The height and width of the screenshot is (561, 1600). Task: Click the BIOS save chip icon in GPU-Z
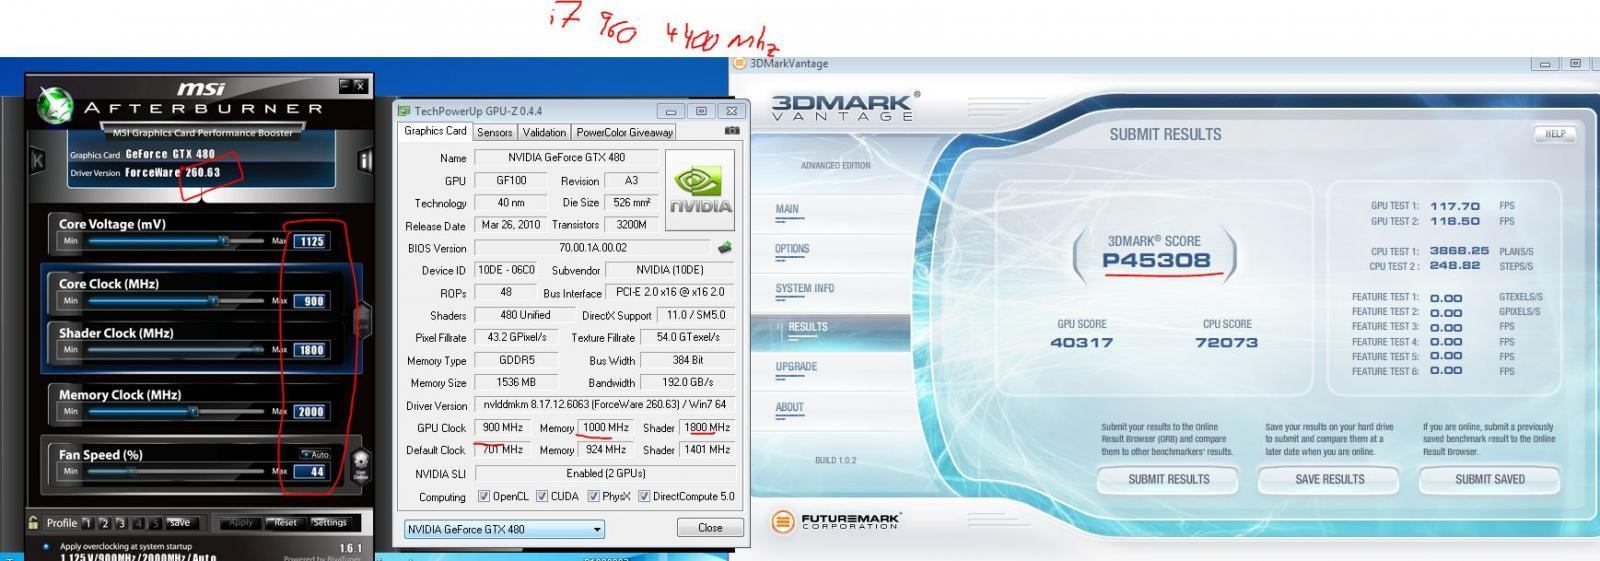pos(725,247)
